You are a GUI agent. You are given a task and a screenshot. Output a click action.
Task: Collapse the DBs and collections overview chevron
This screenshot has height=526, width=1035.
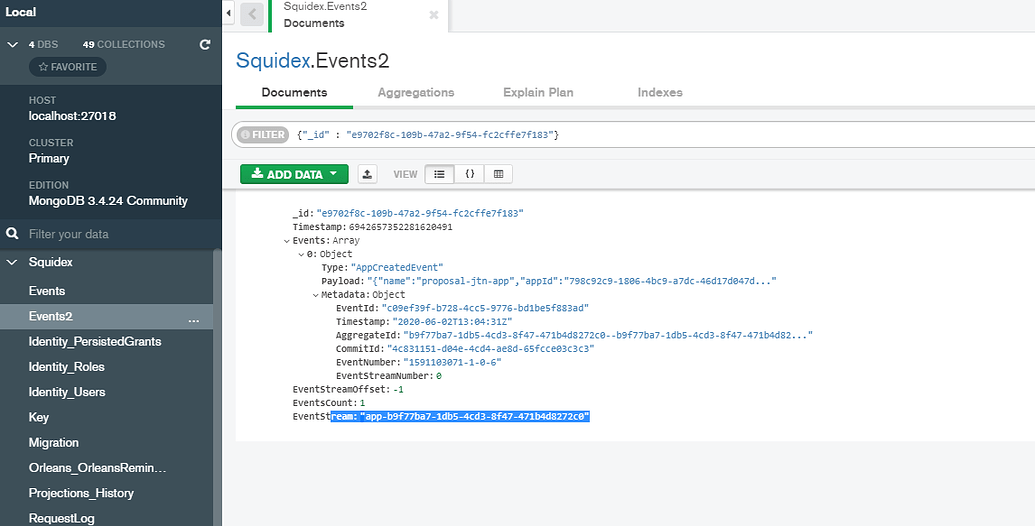tap(12, 44)
